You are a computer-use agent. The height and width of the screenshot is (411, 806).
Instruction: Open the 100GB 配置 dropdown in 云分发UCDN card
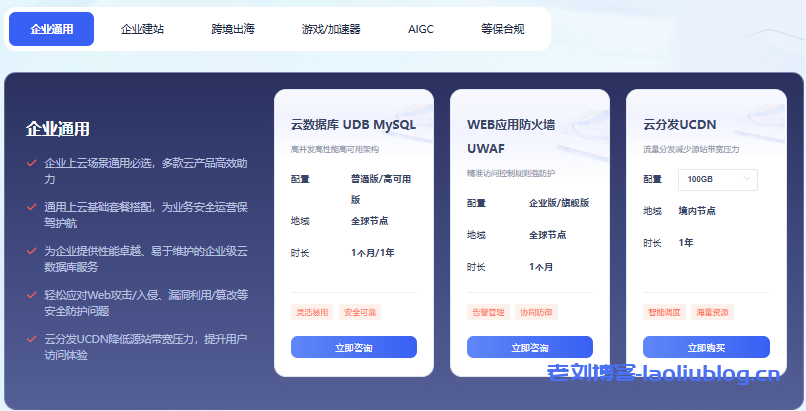click(x=717, y=180)
